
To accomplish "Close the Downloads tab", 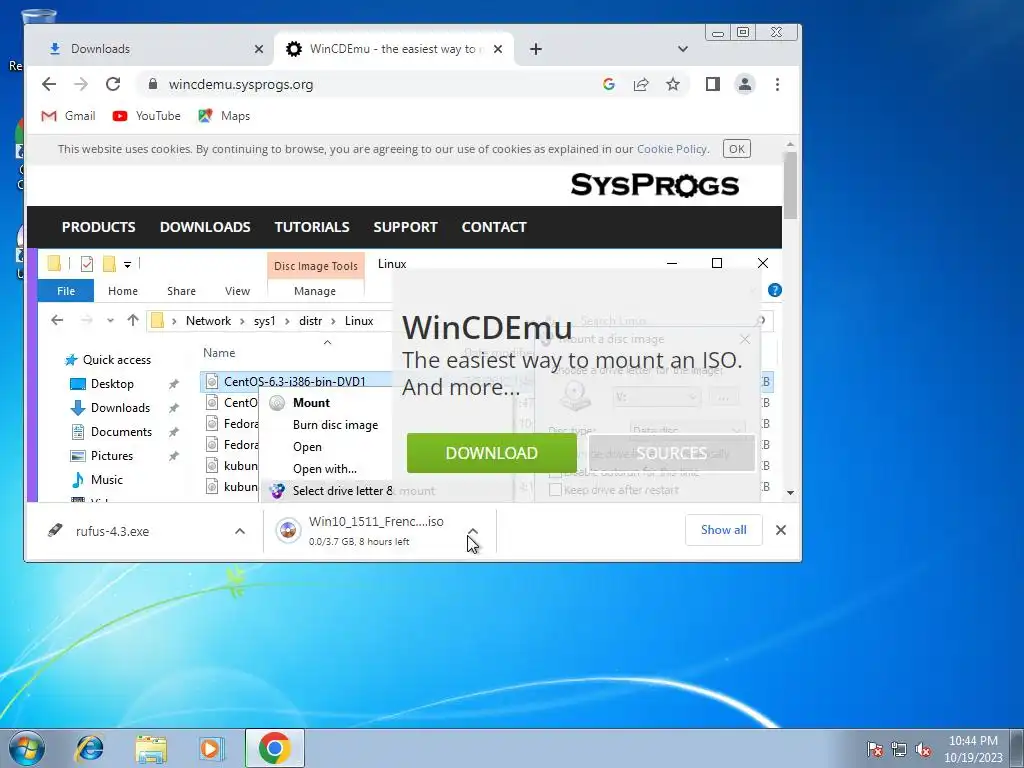I will click(x=259, y=49).
